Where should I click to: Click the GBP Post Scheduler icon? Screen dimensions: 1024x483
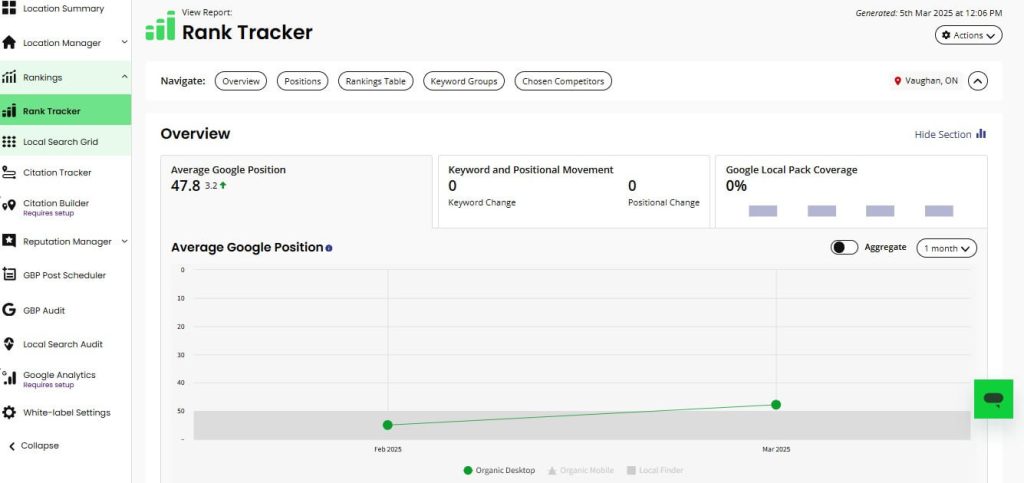9,275
